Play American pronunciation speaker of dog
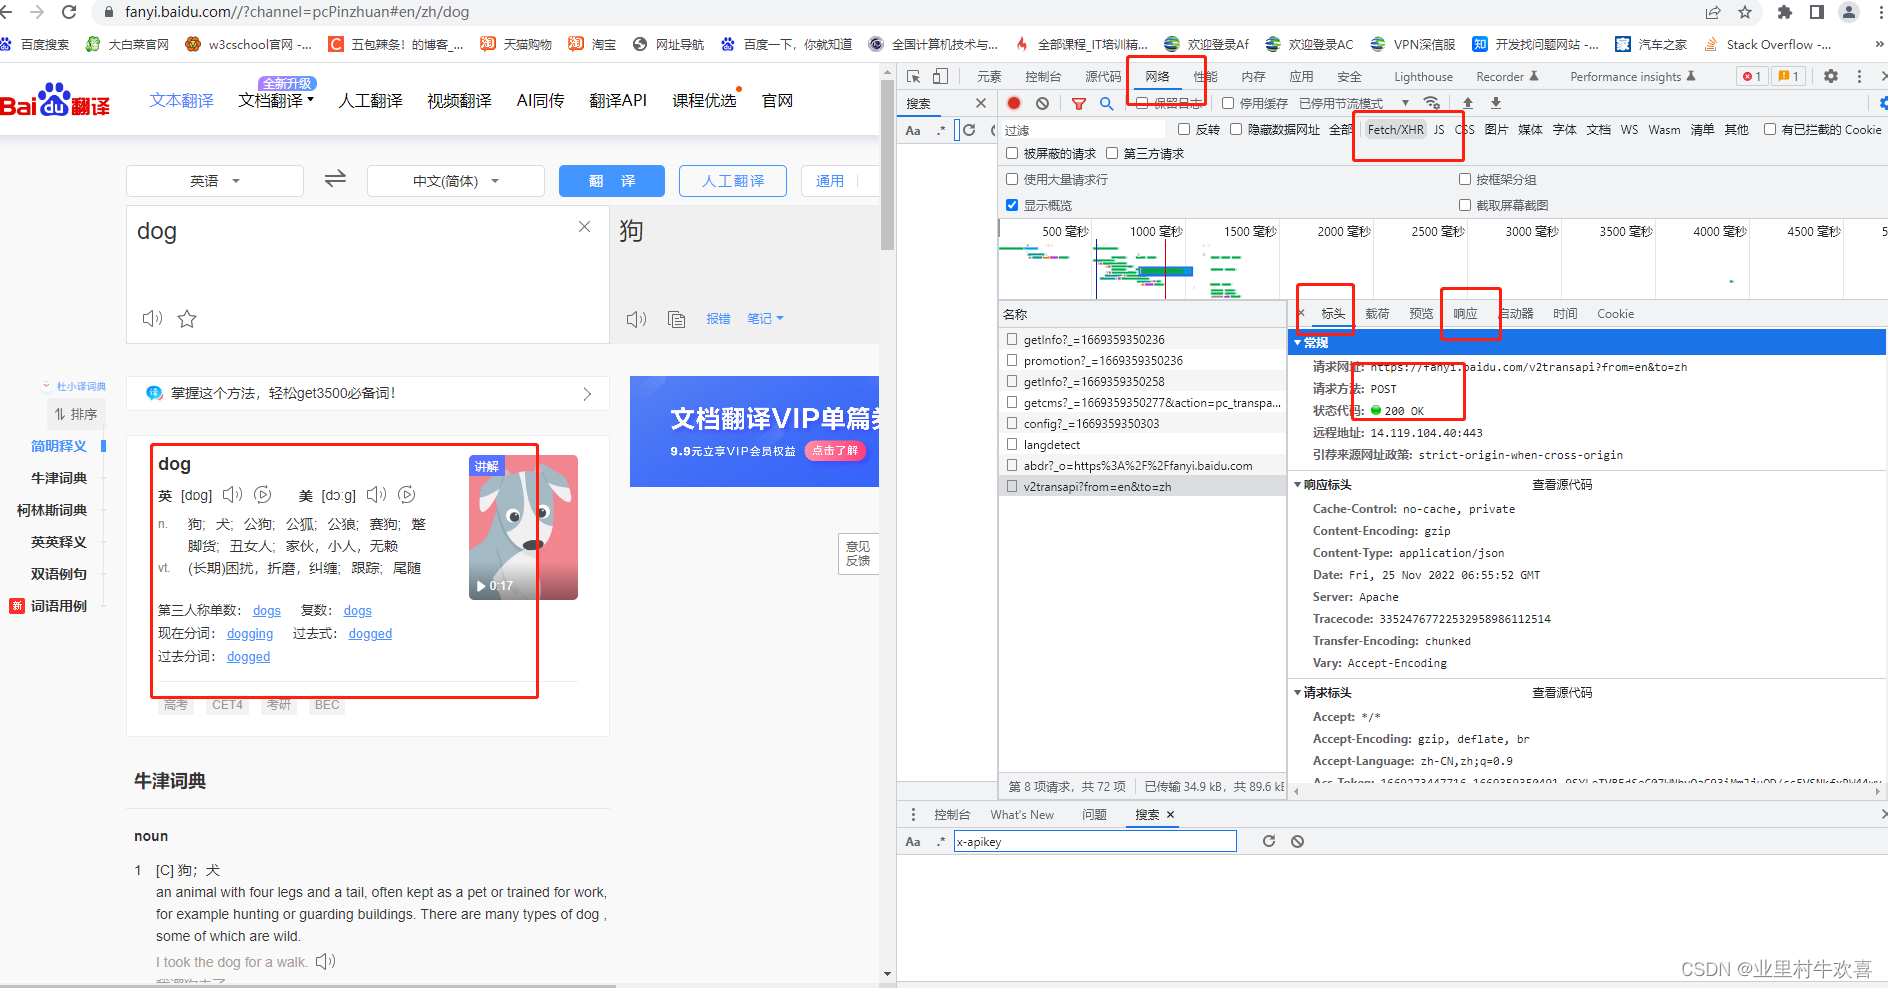Image resolution: width=1888 pixels, height=988 pixels. (377, 494)
